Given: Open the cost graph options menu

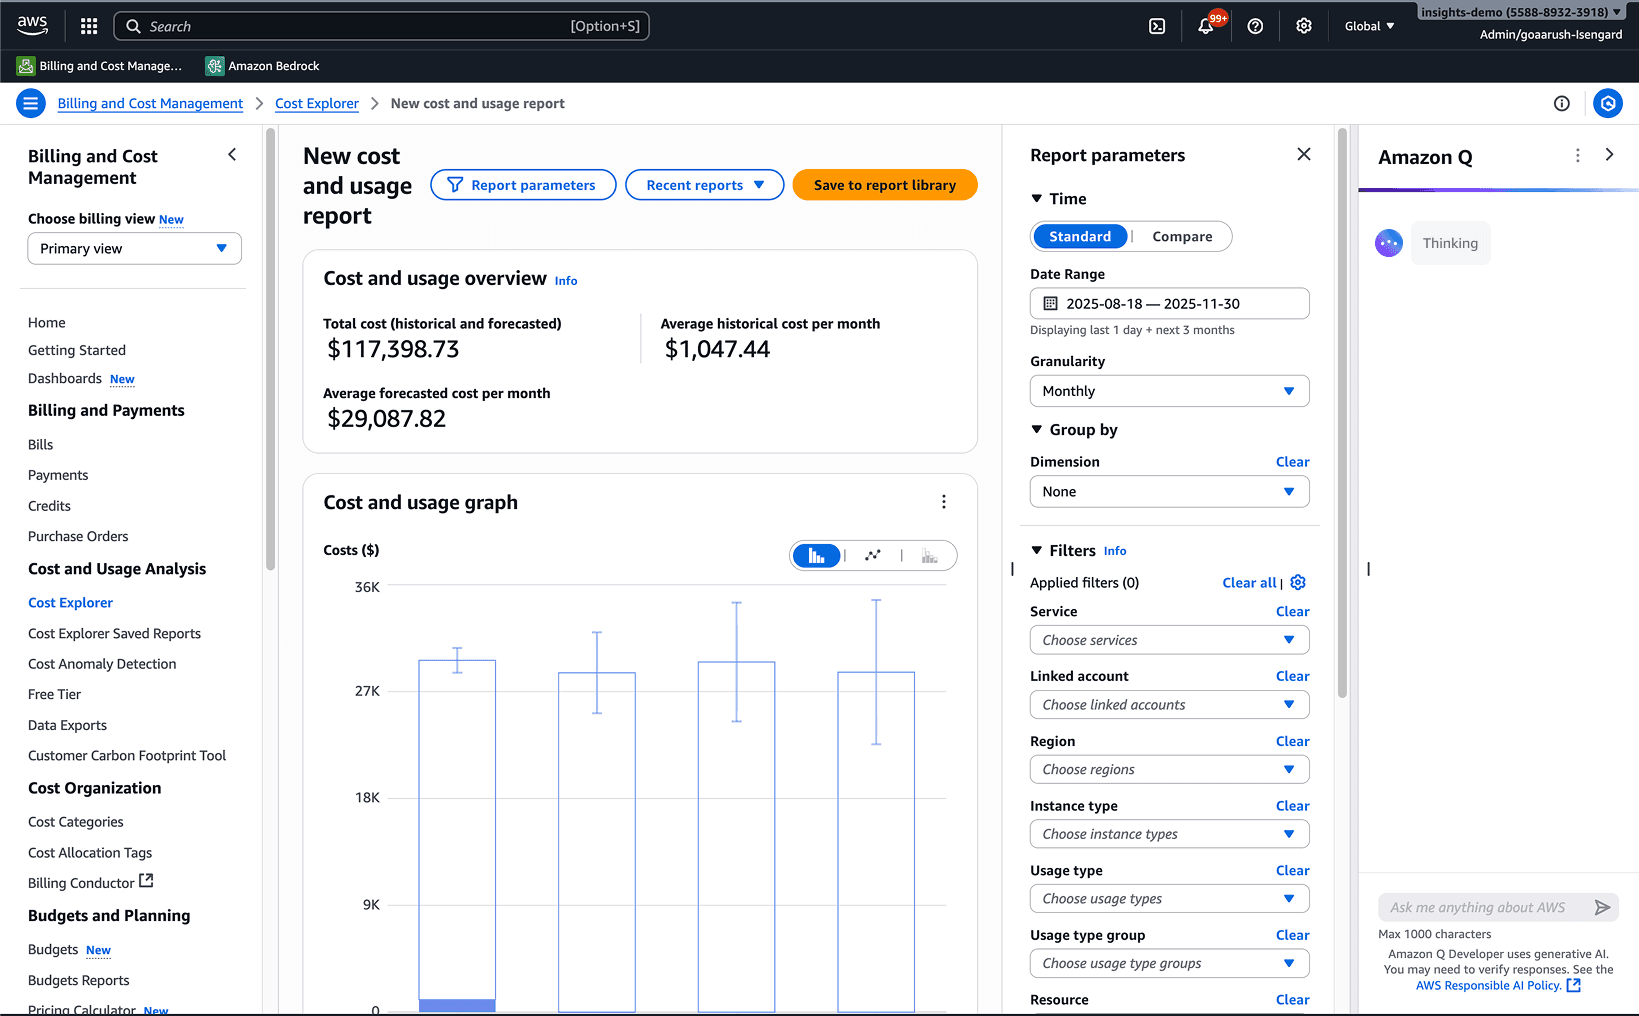Looking at the screenshot, I should click(944, 502).
